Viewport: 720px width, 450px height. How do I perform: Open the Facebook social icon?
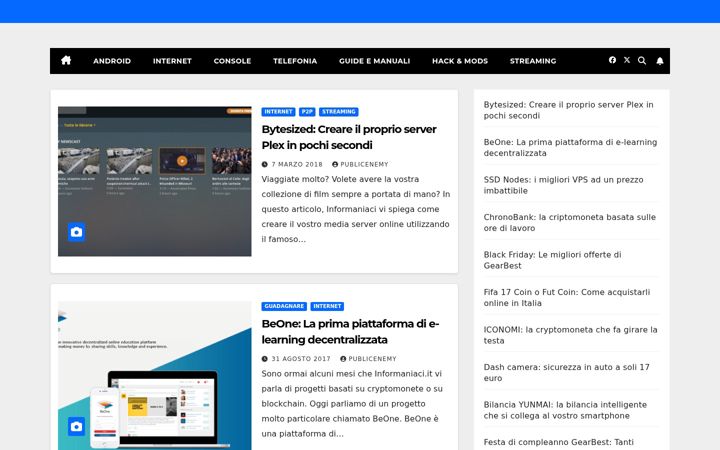(612, 60)
